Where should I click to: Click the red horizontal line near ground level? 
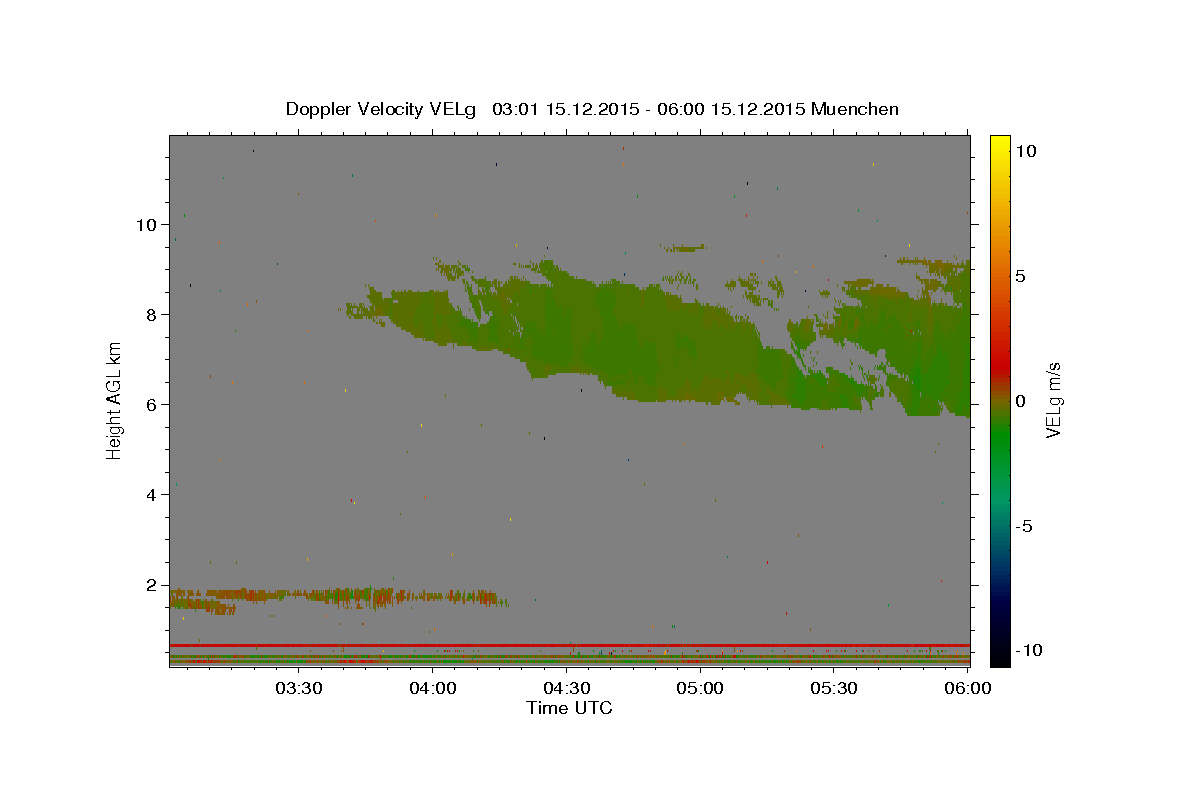click(x=569, y=645)
